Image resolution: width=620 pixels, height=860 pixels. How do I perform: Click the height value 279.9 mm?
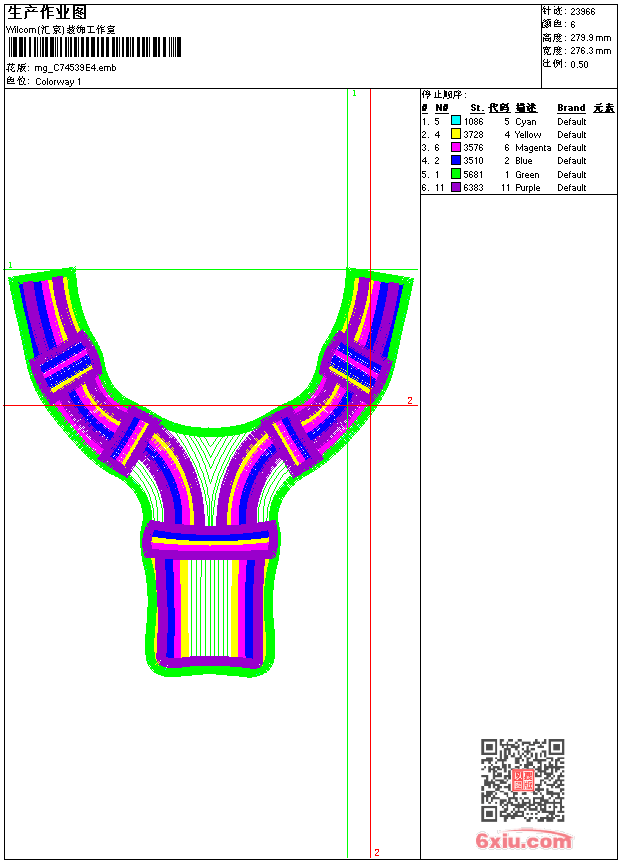click(x=590, y=38)
